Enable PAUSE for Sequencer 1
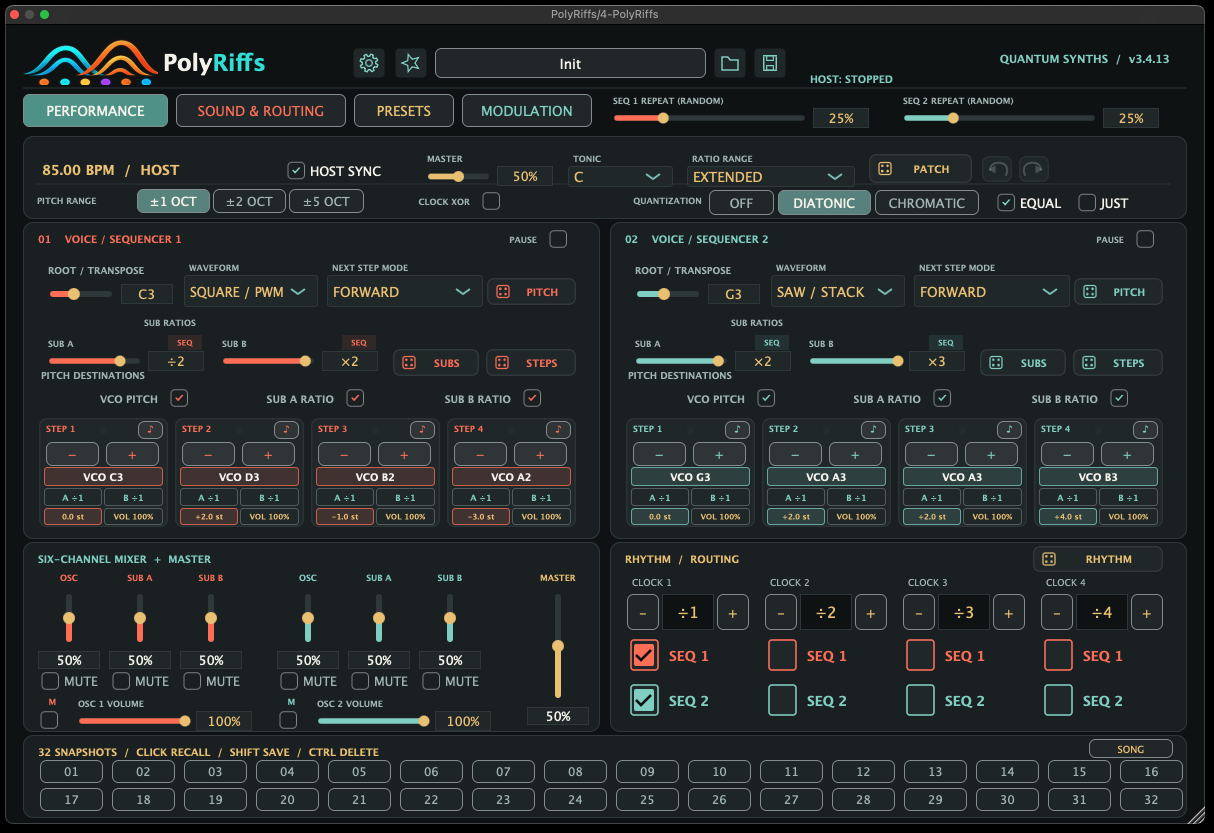 [558, 239]
